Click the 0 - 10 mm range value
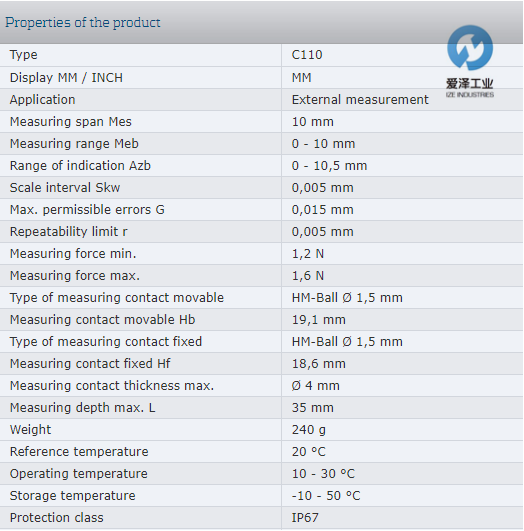 tap(323, 144)
